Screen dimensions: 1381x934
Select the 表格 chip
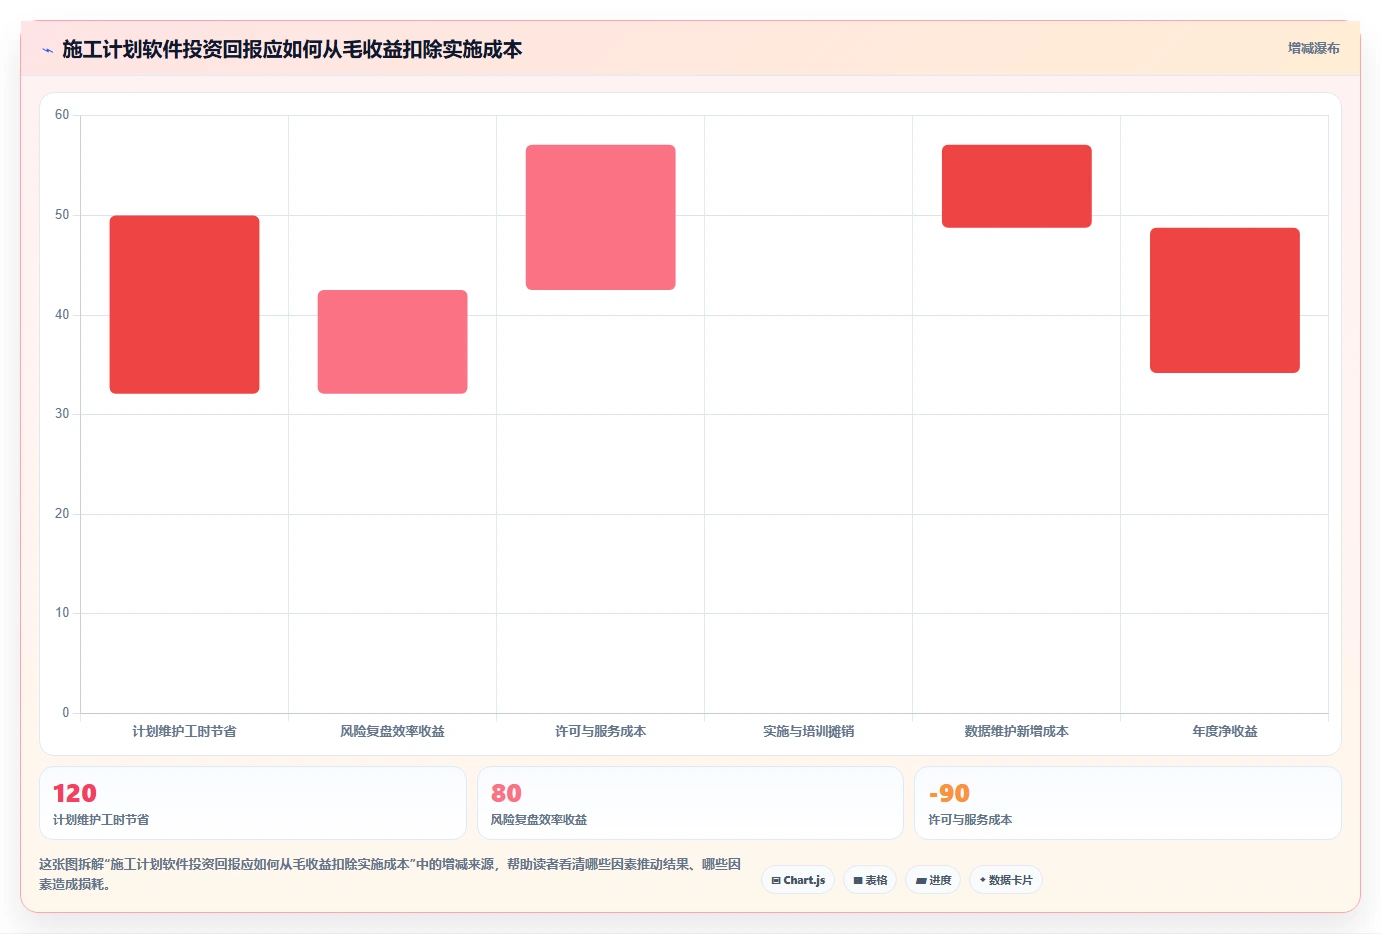(870, 880)
